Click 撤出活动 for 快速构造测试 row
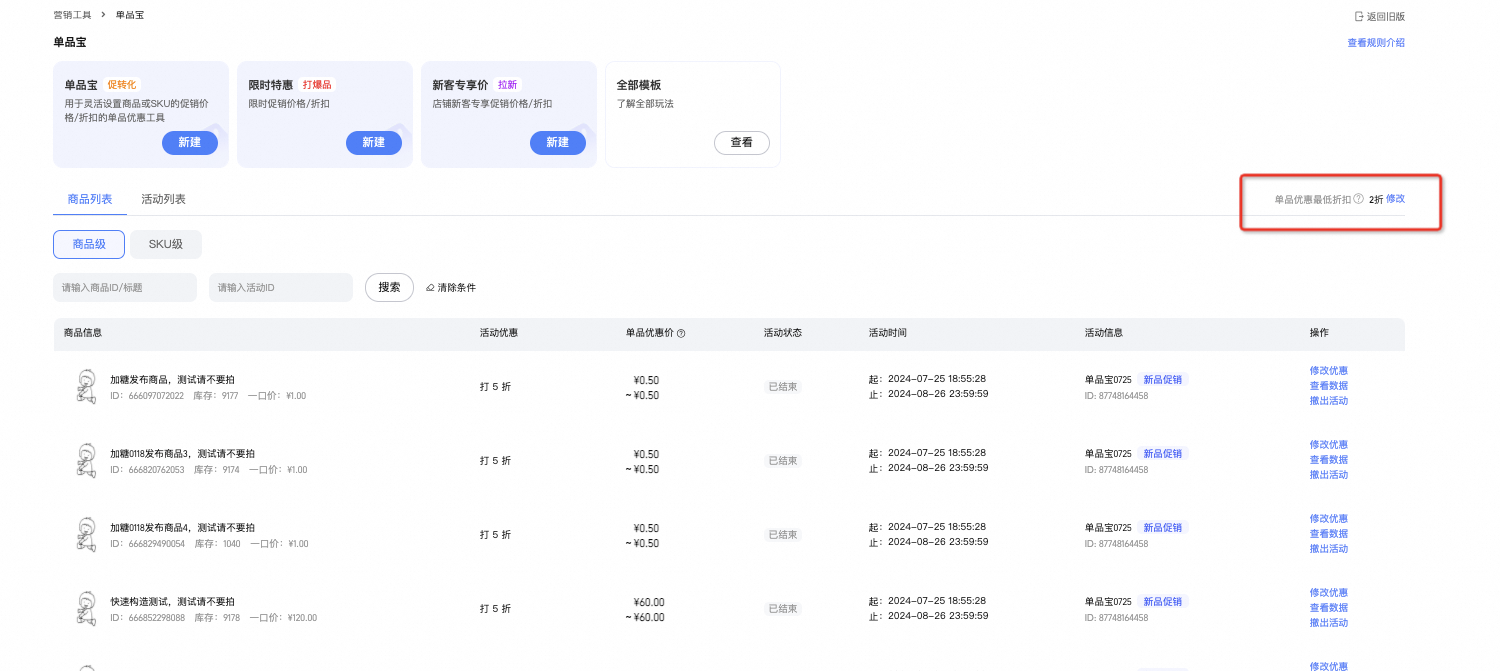This screenshot has width=1500, height=671. coord(1329,623)
